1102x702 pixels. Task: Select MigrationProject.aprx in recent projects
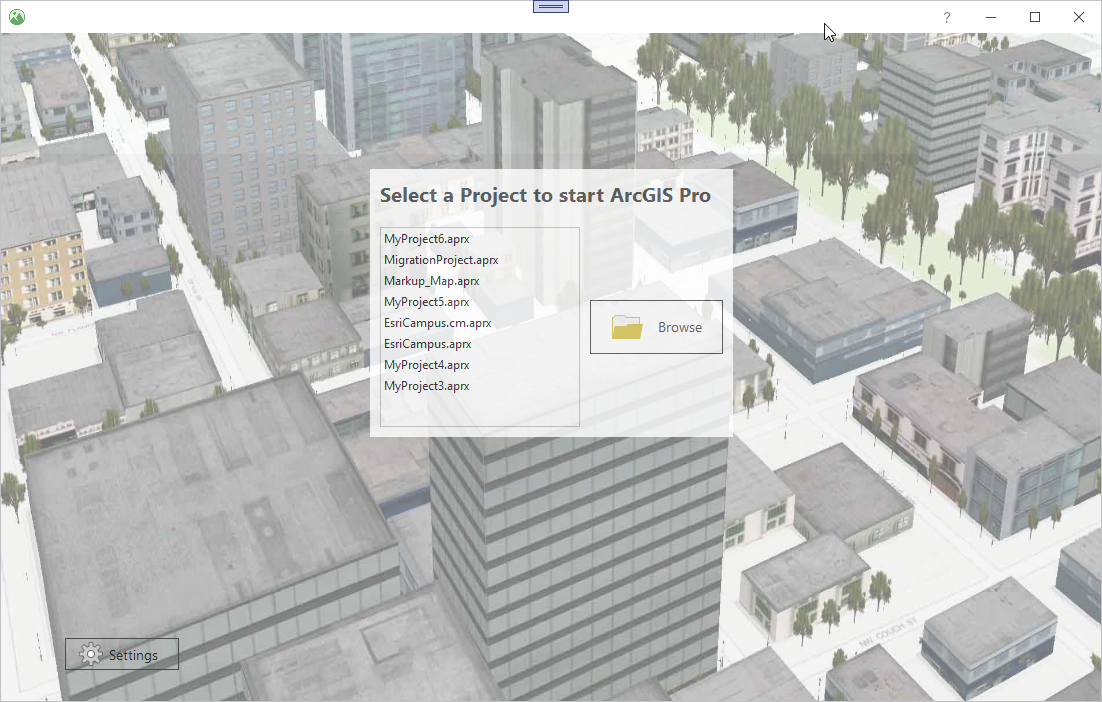[440, 260]
